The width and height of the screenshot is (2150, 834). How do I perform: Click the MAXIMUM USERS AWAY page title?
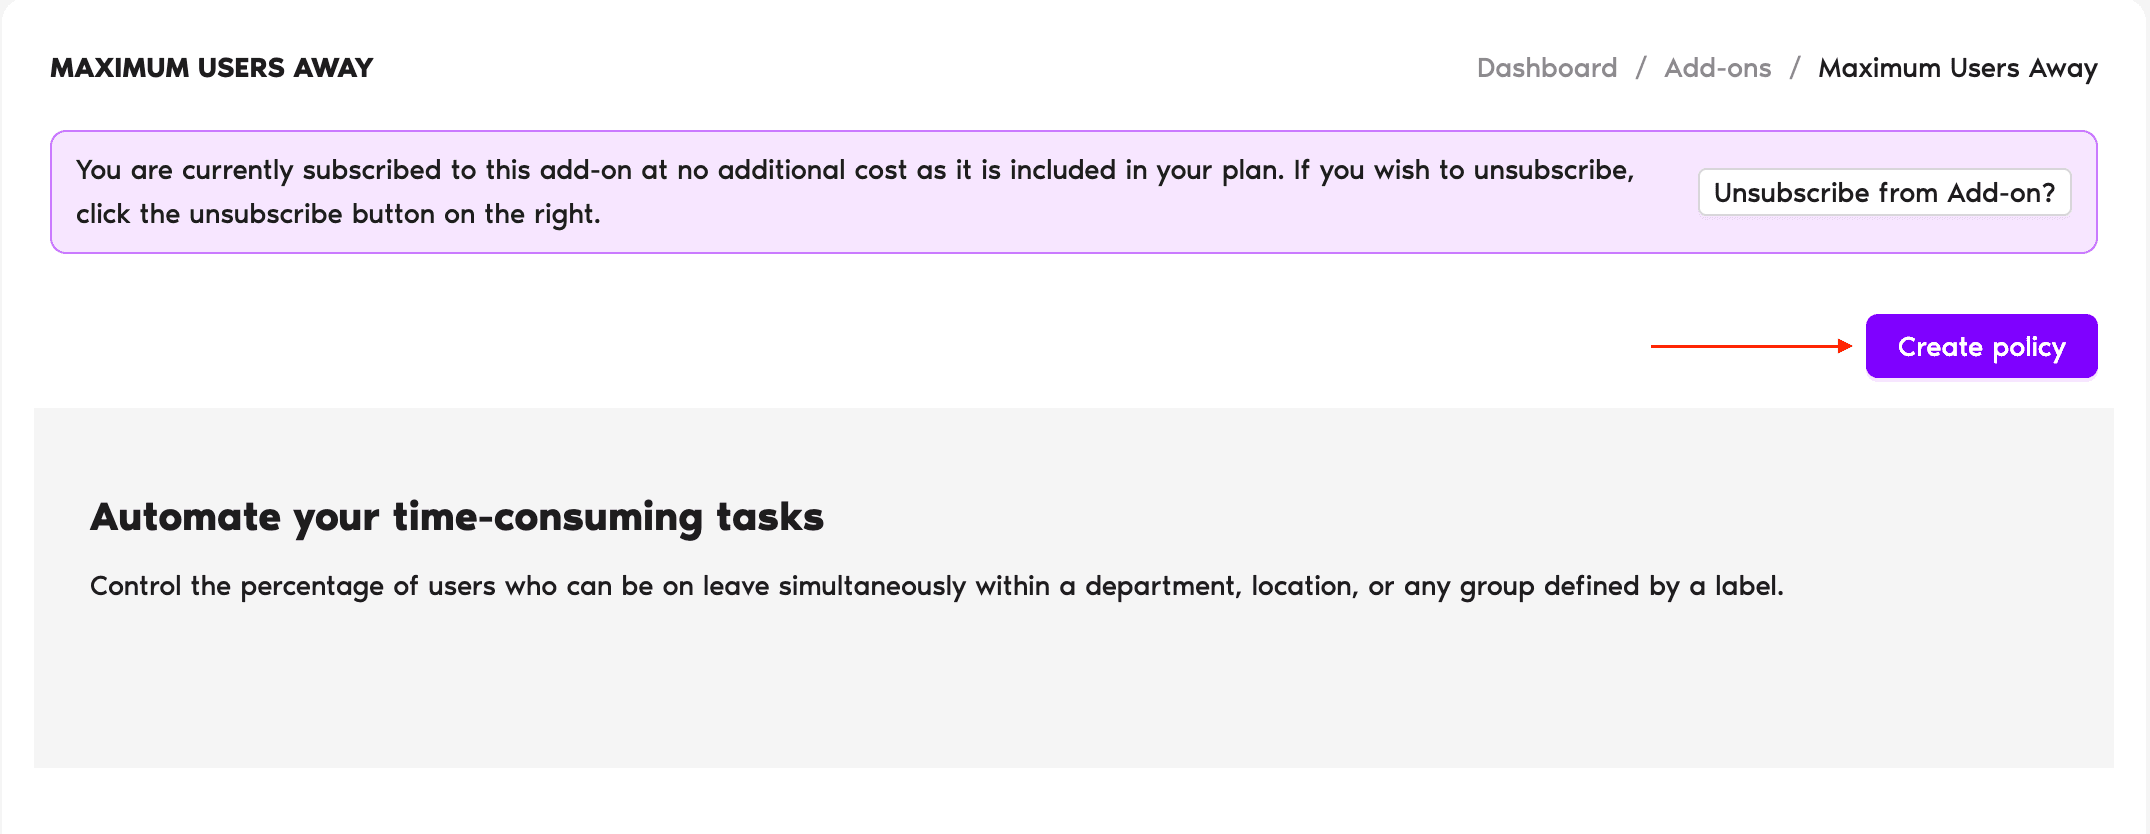(211, 68)
